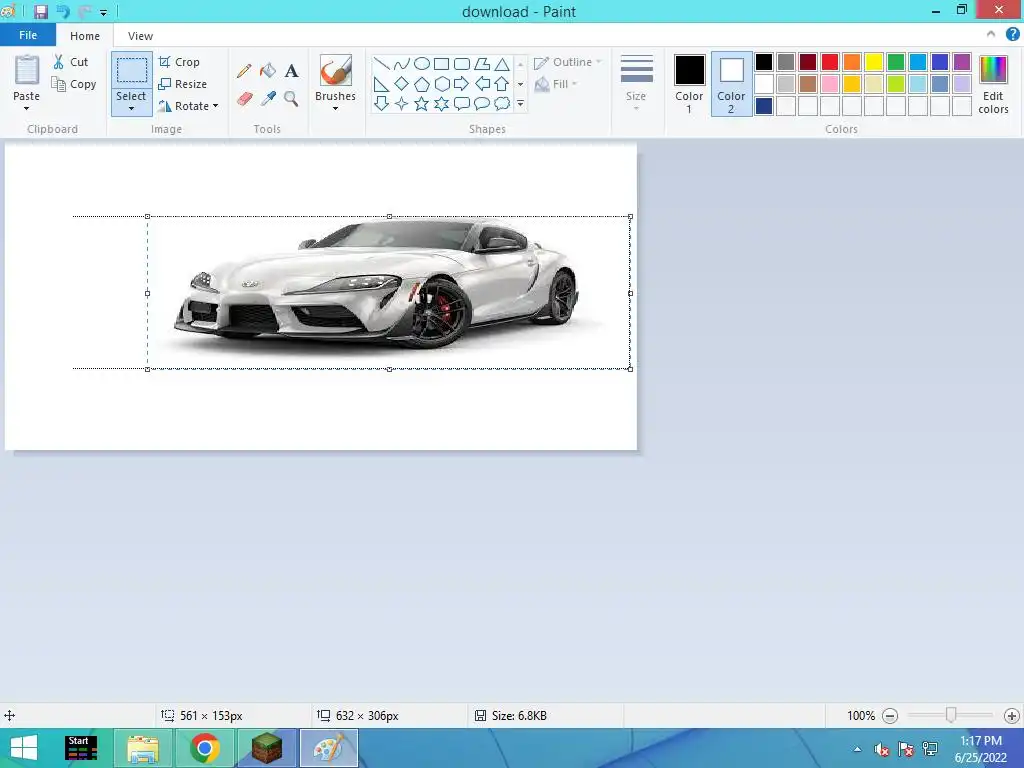Open the Resize dialog
The width and height of the screenshot is (1024, 768).
tap(183, 84)
